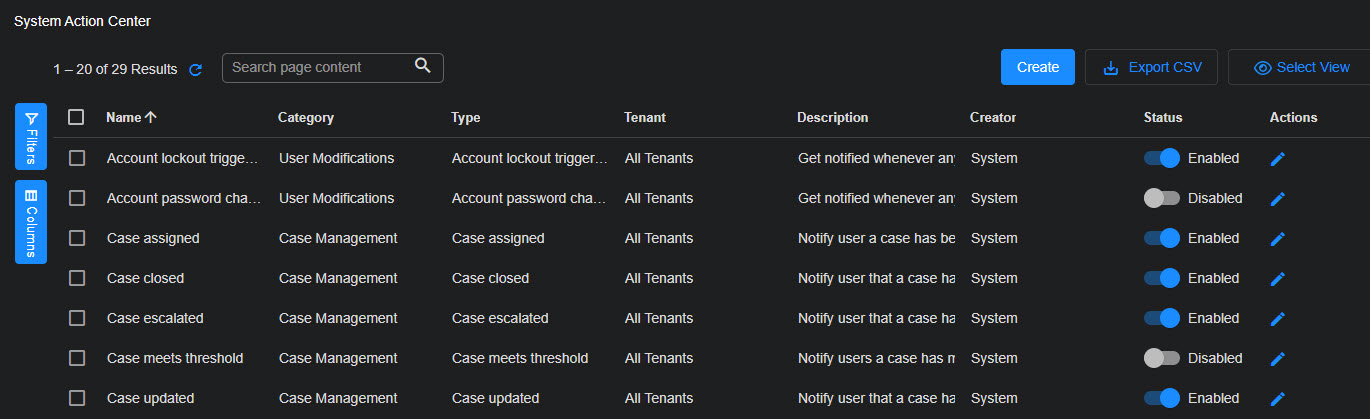
Task: Edit the Account lockout triggered action
Action: click(x=1277, y=158)
